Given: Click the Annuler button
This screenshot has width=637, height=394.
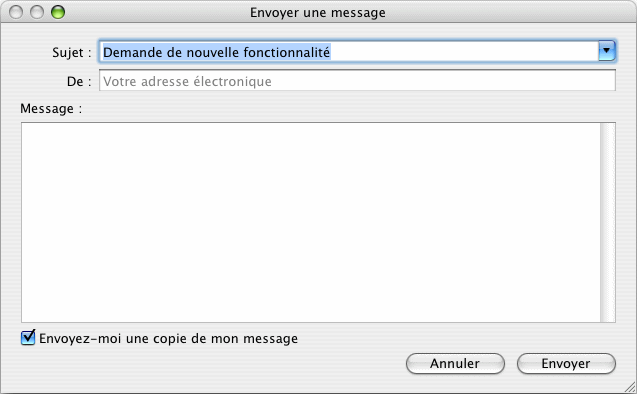Looking at the screenshot, I should (x=455, y=364).
